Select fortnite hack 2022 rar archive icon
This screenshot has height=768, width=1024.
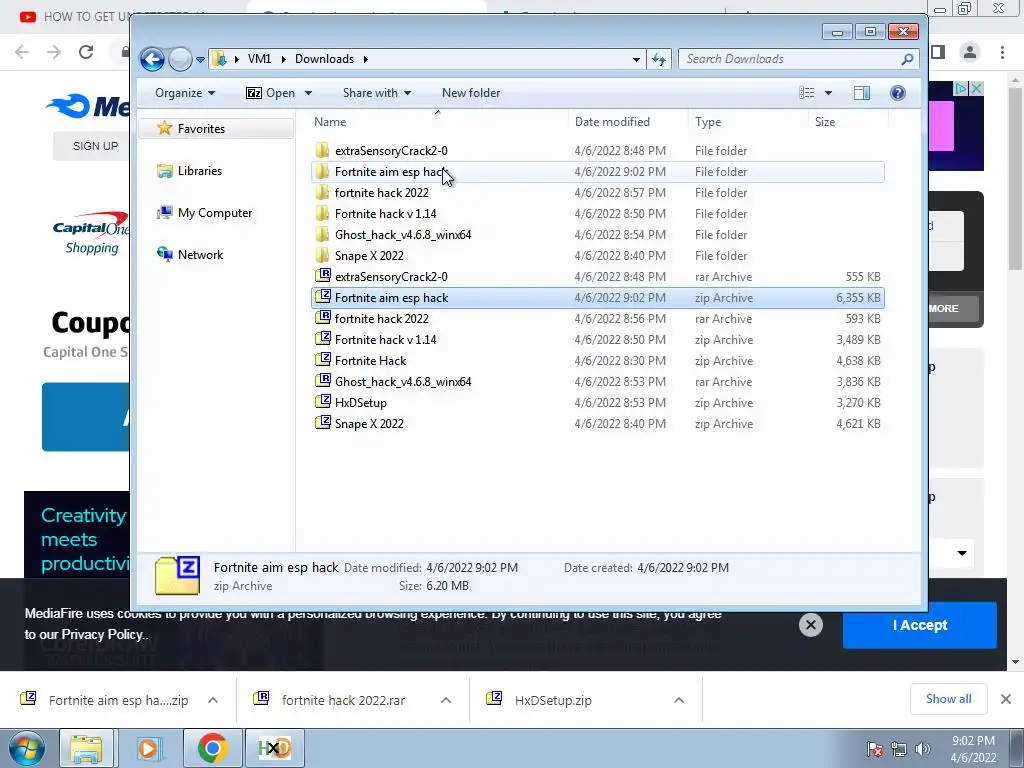(323, 318)
